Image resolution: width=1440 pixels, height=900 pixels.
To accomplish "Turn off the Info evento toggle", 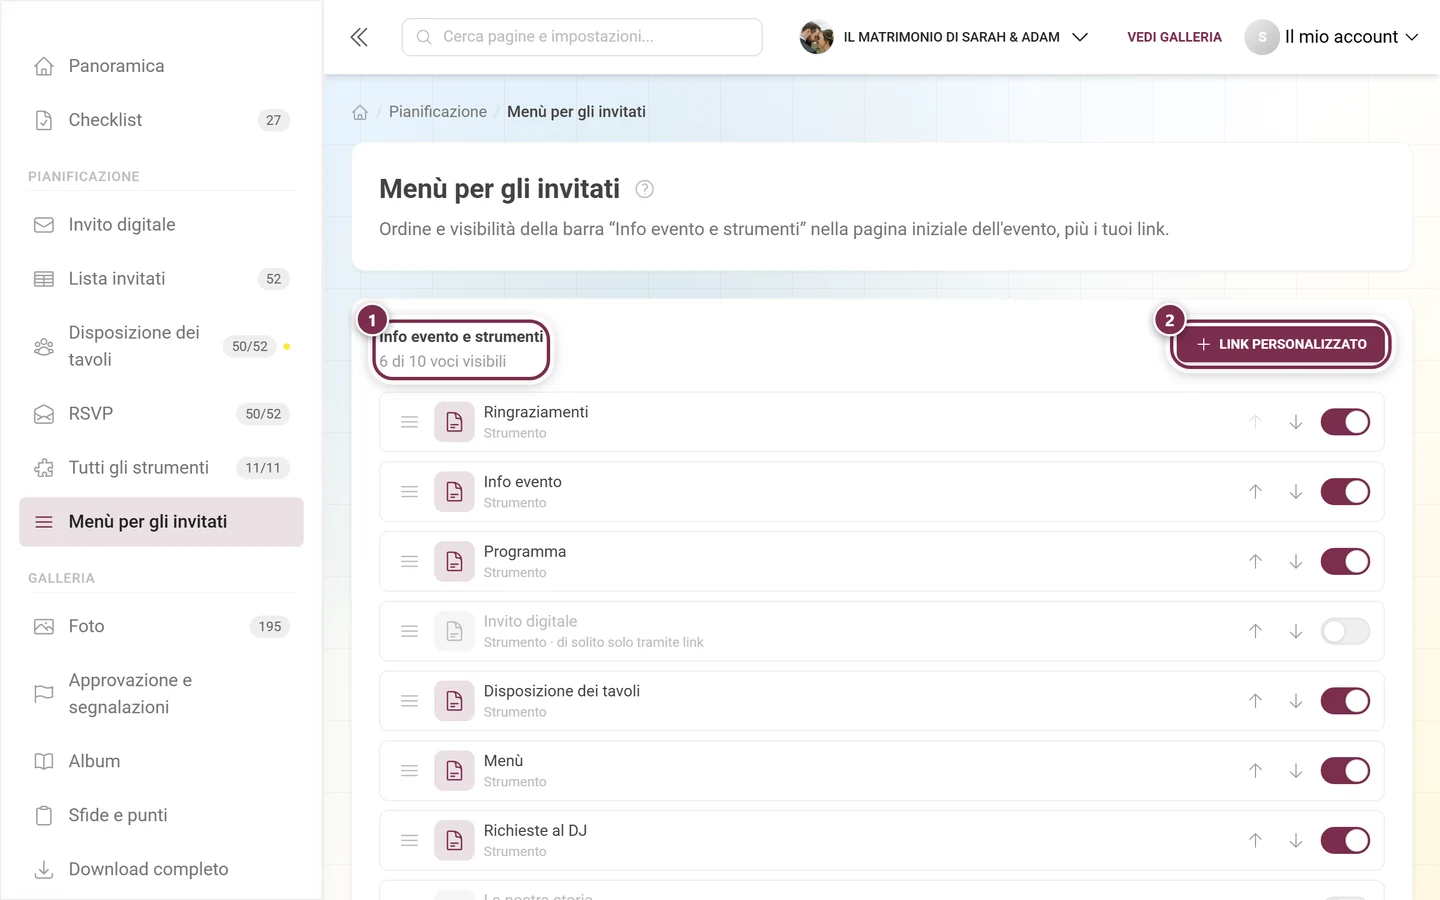I will (x=1345, y=492).
